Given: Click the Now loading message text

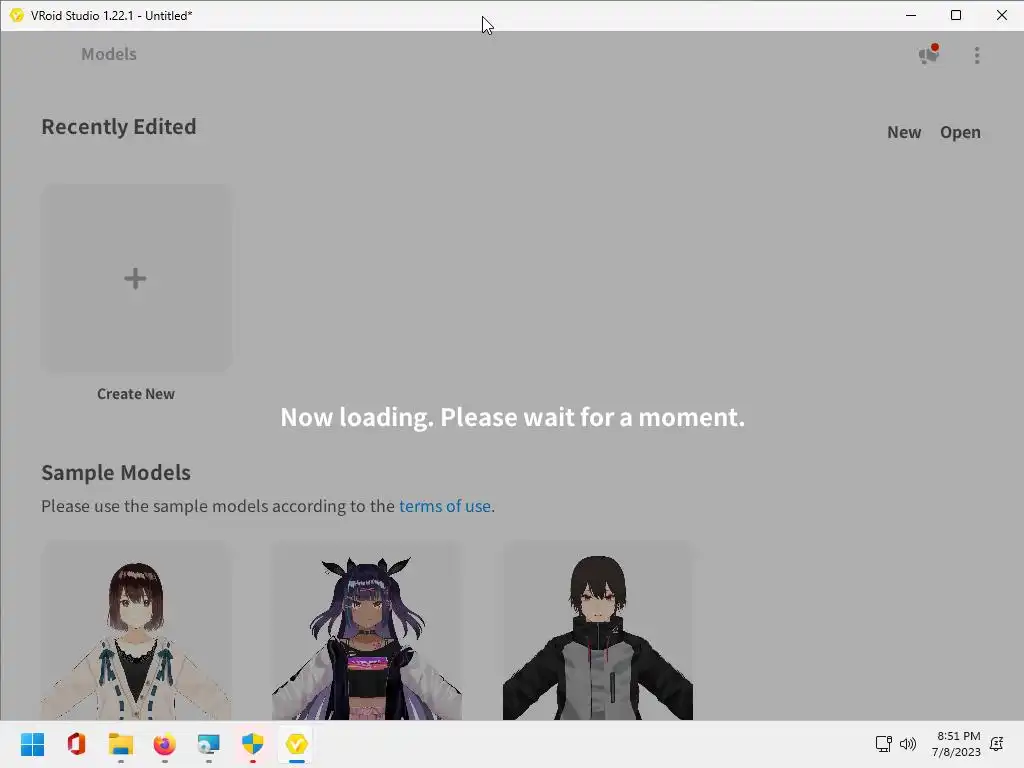Looking at the screenshot, I should pos(513,417).
